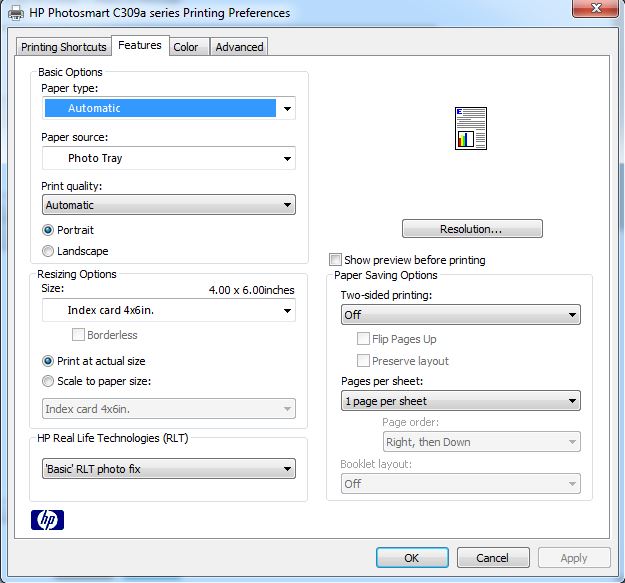Image resolution: width=625 pixels, height=583 pixels.
Task: Click the Resizing Options group label
Action: point(77,274)
